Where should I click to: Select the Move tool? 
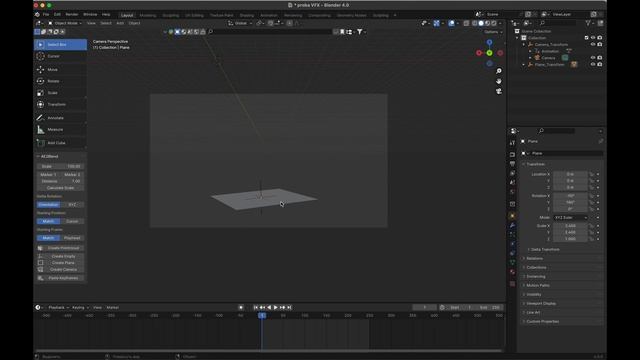point(60,70)
